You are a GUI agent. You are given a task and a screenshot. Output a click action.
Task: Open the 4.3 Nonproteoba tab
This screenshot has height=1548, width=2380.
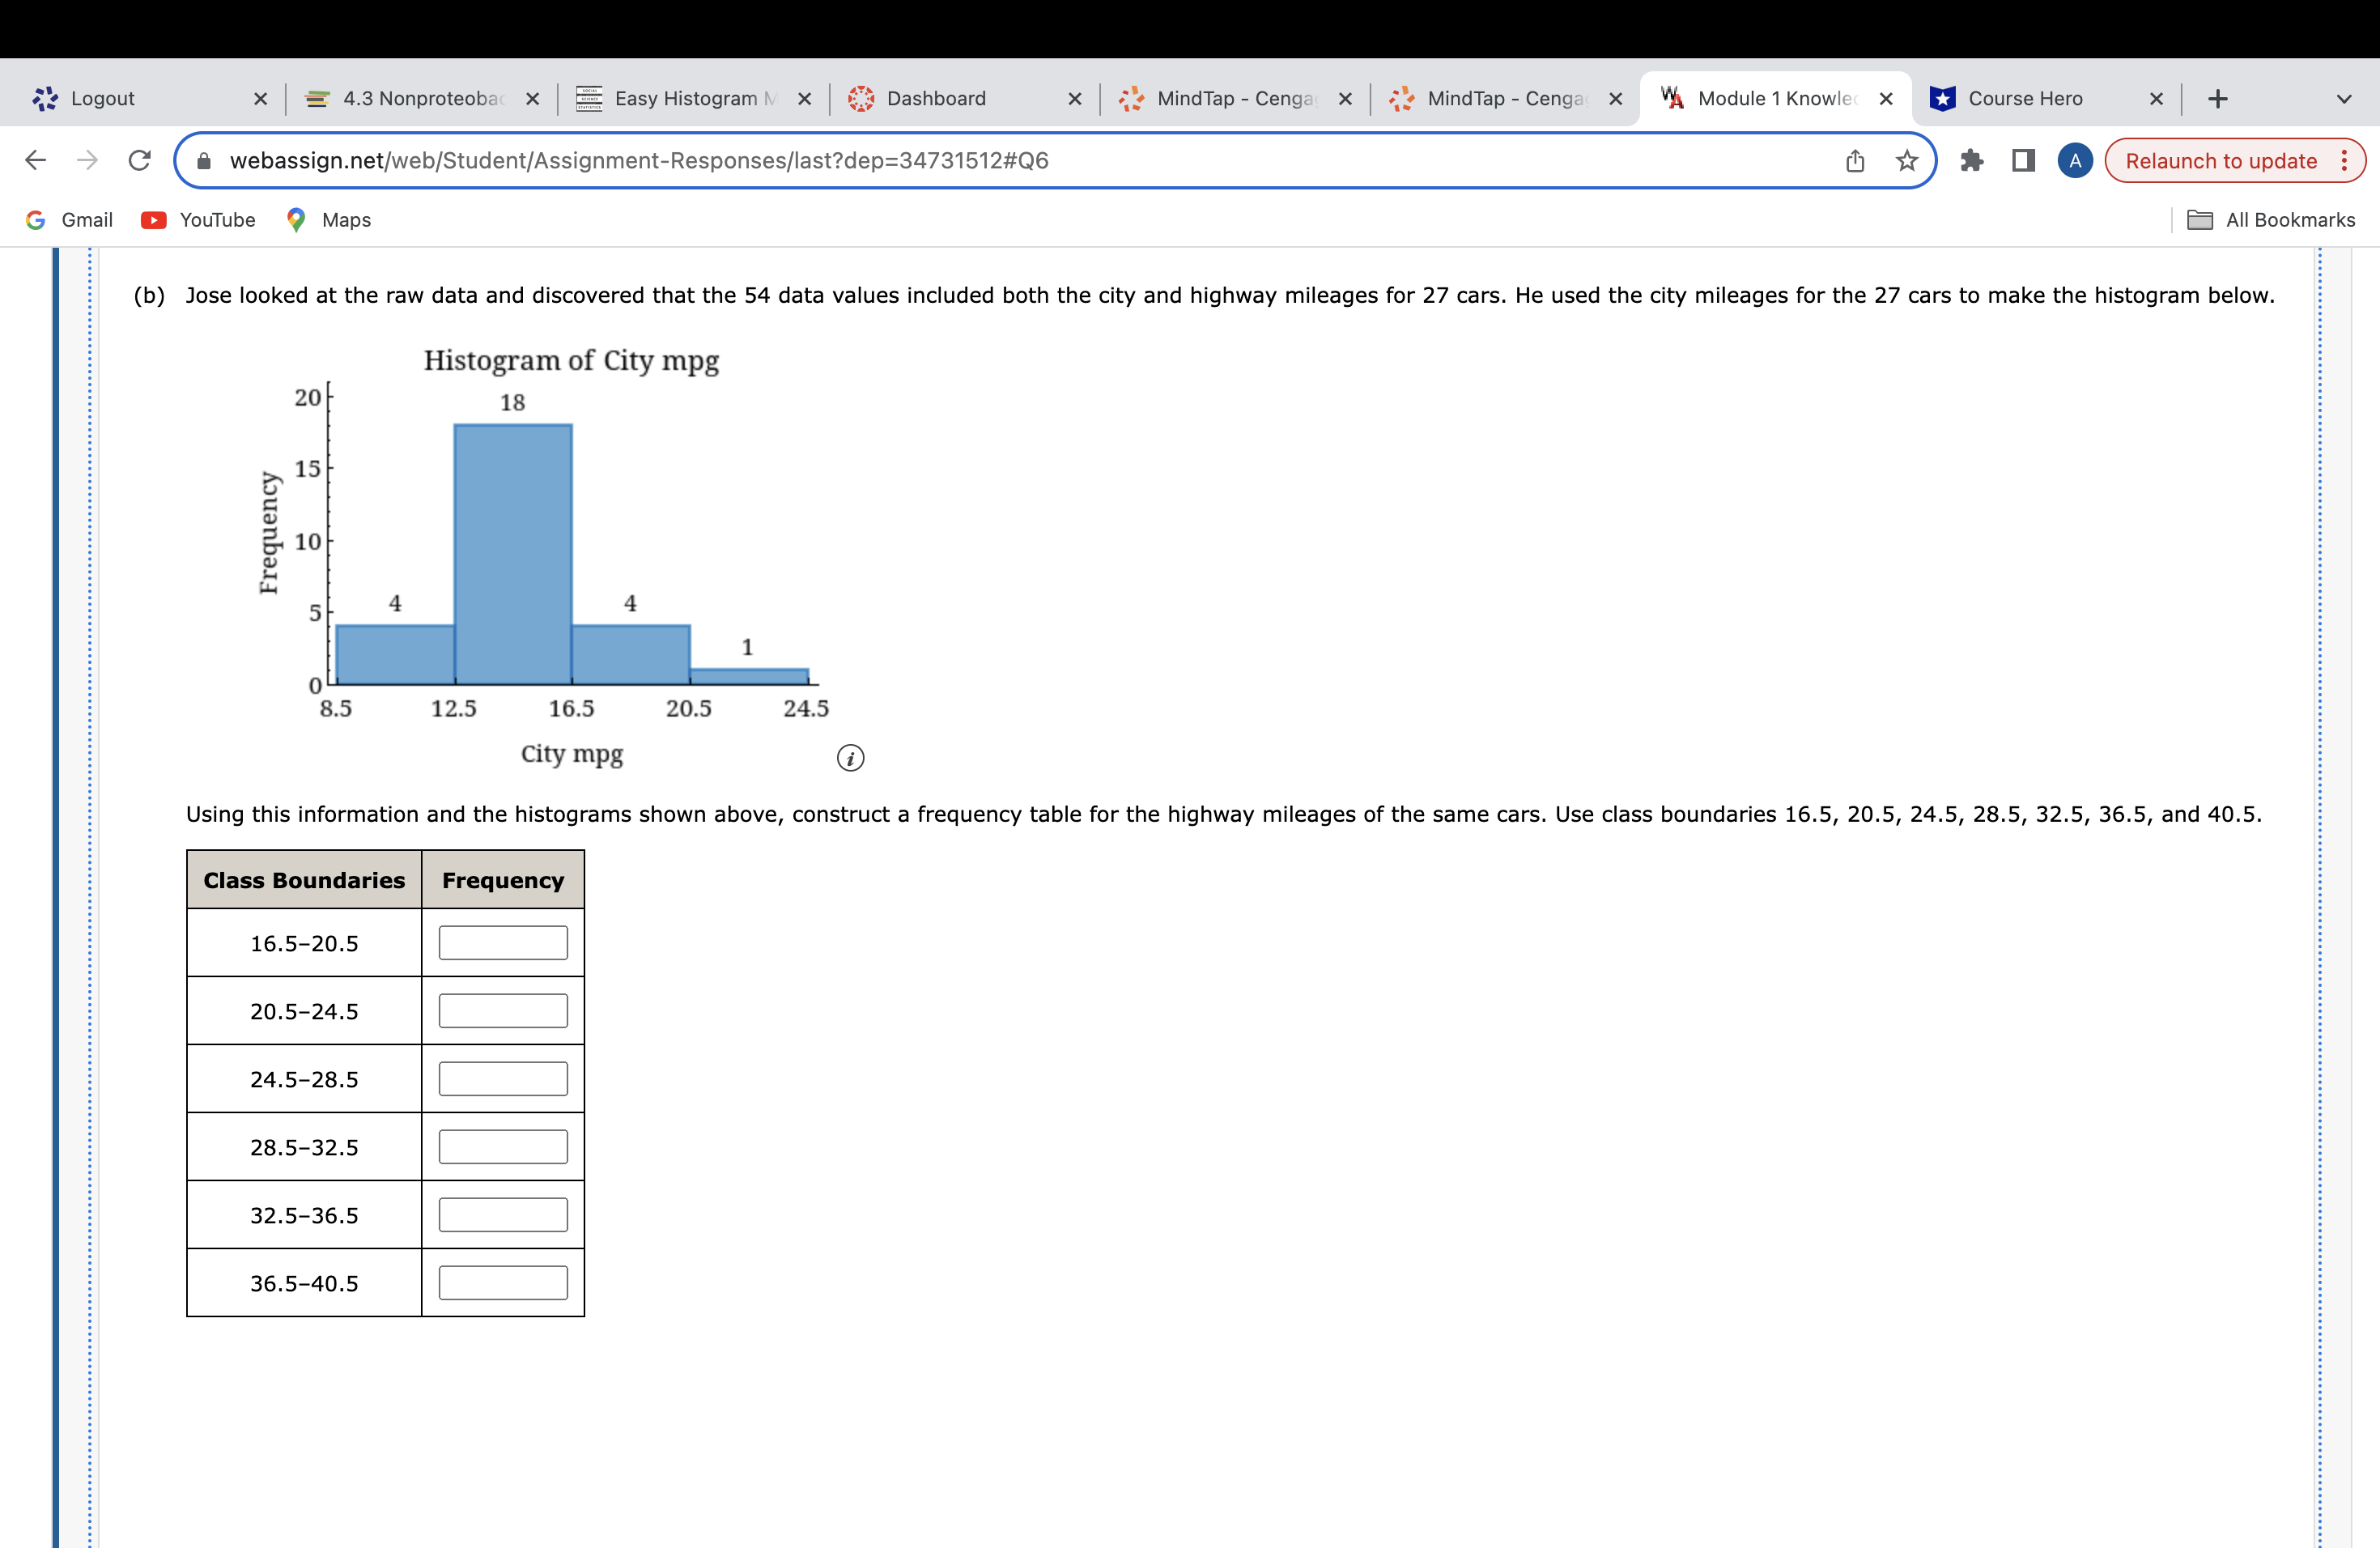[399, 97]
